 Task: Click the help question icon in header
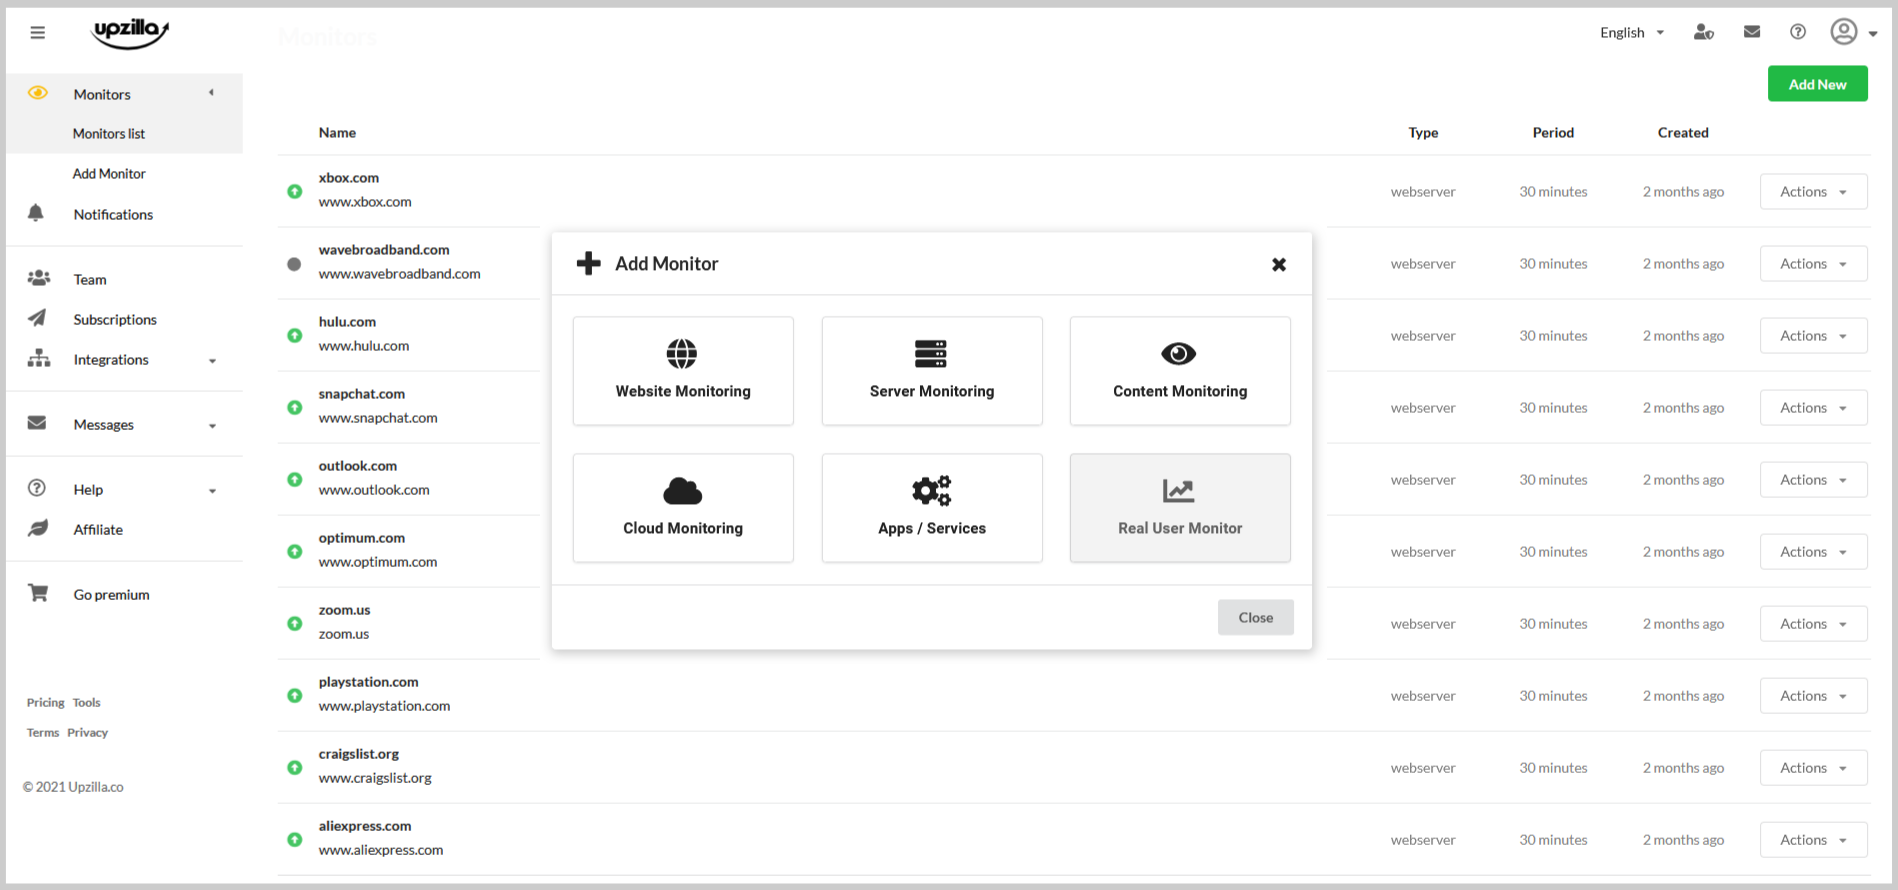(x=1798, y=32)
